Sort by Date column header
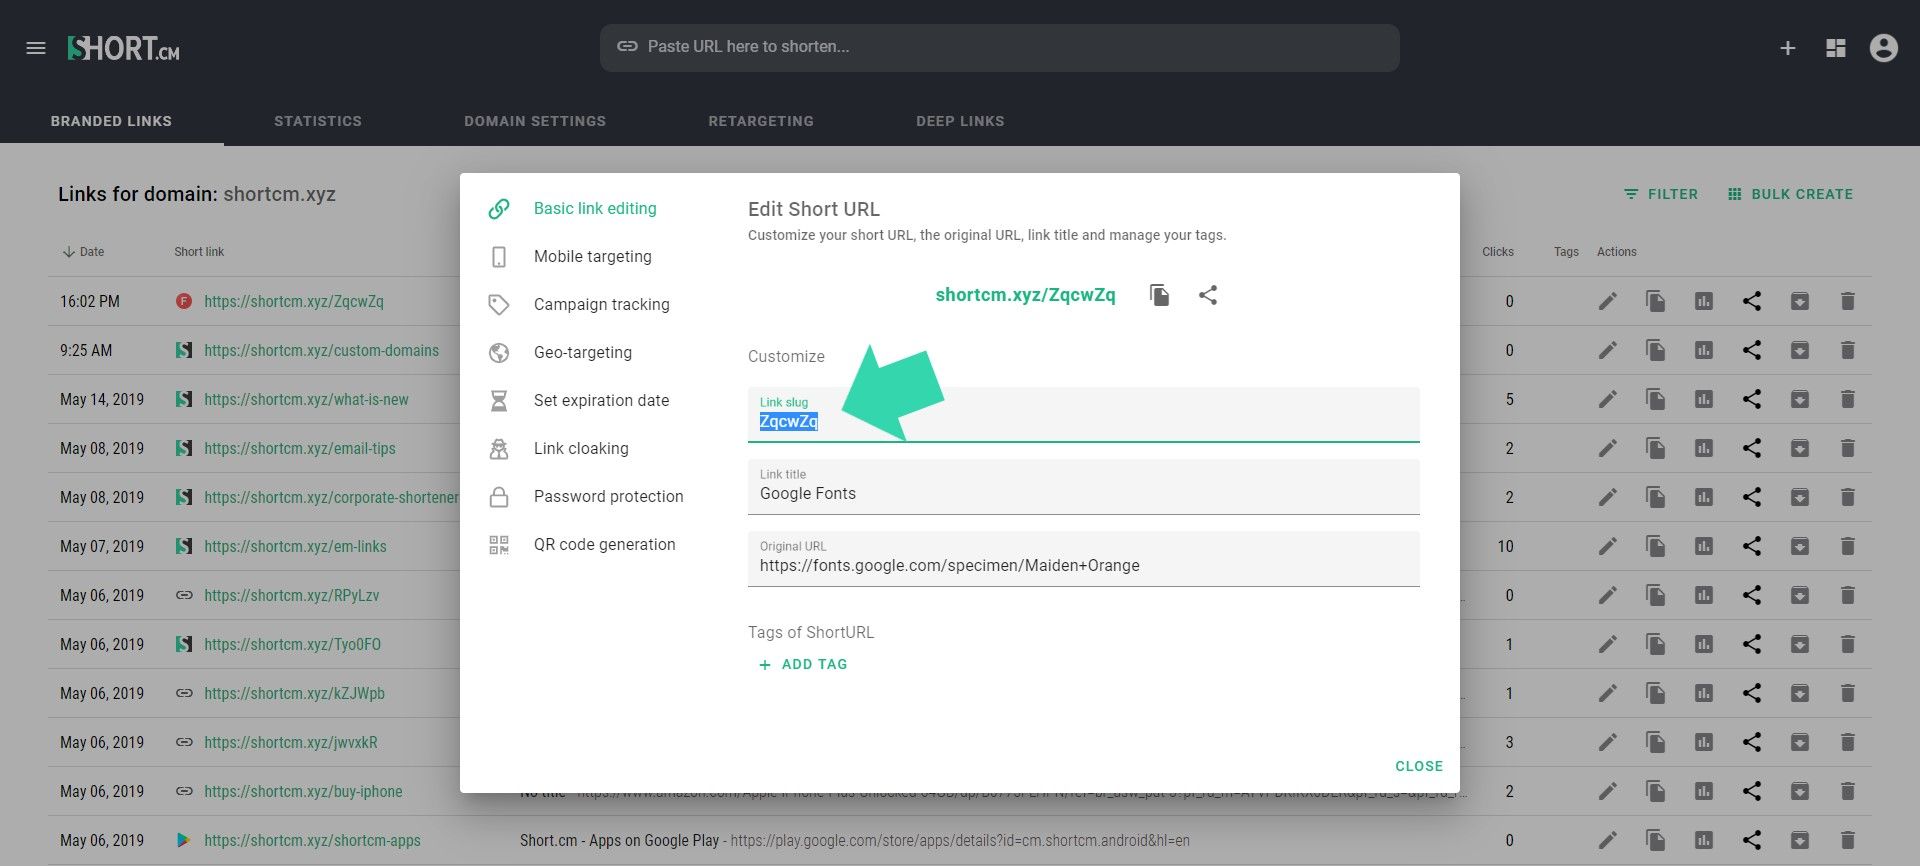This screenshot has width=1920, height=866. tap(83, 252)
